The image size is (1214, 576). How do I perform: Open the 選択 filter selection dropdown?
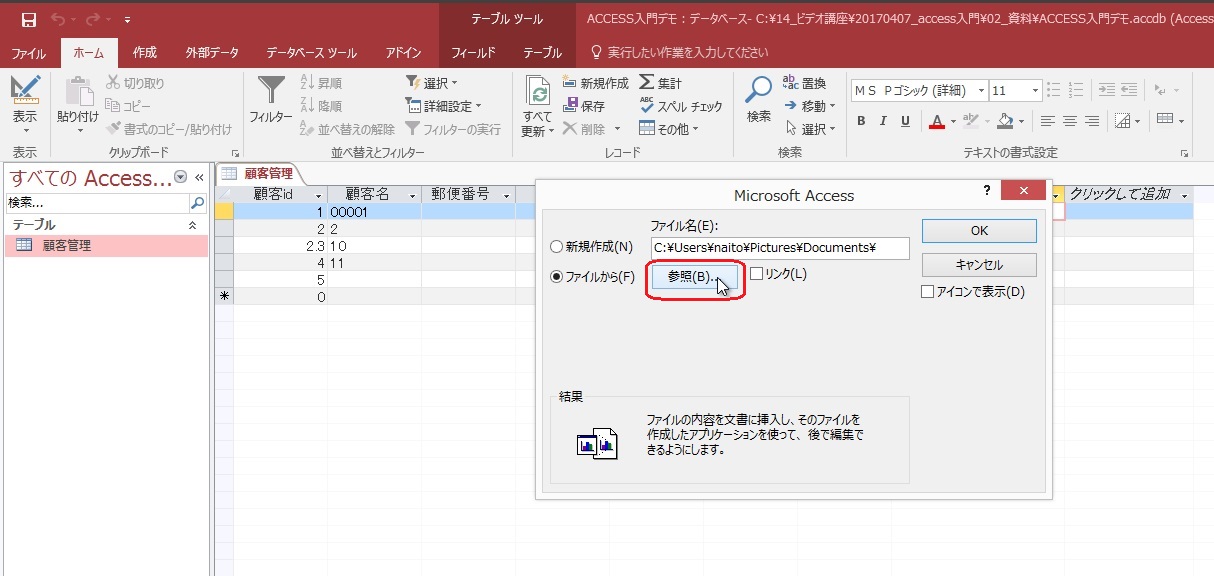click(432, 83)
